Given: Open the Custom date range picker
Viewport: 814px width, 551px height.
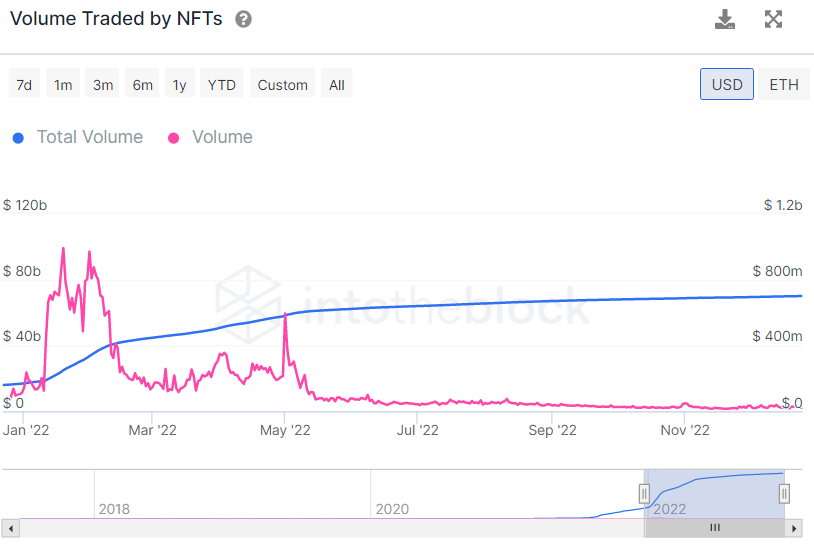Looking at the screenshot, I should click(283, 85).
